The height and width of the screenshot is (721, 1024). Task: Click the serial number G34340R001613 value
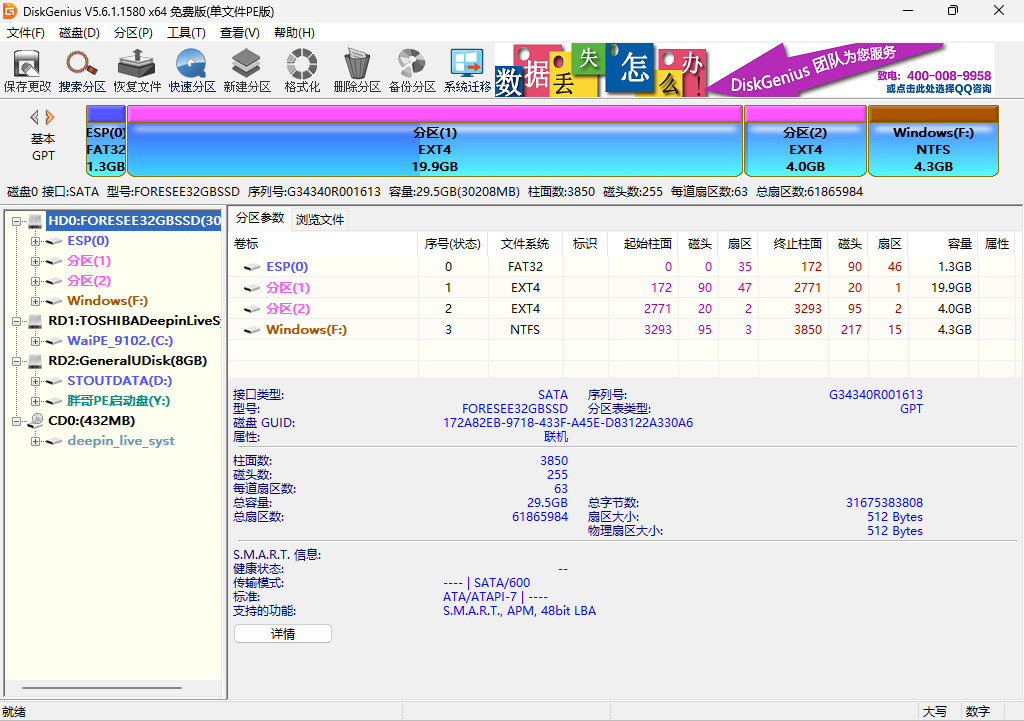pyautogui.click(x=876, y=395)
